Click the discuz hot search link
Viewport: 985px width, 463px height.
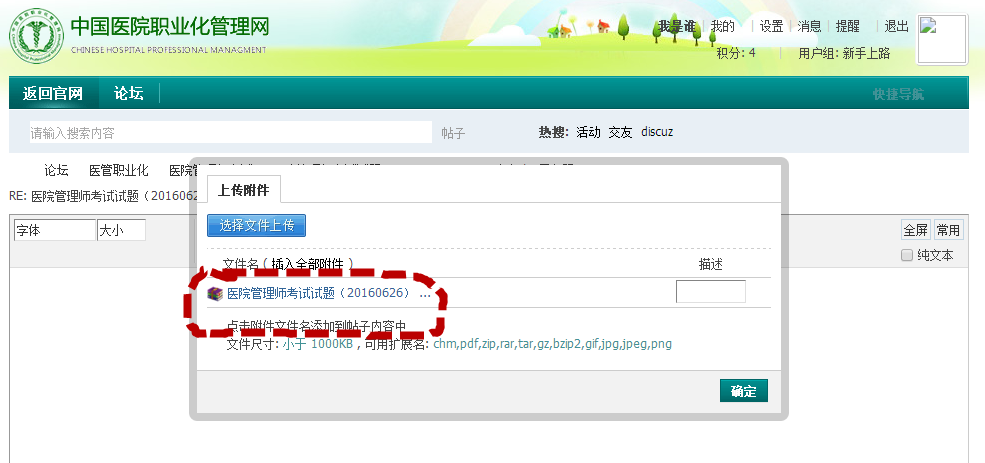(657, 132)
